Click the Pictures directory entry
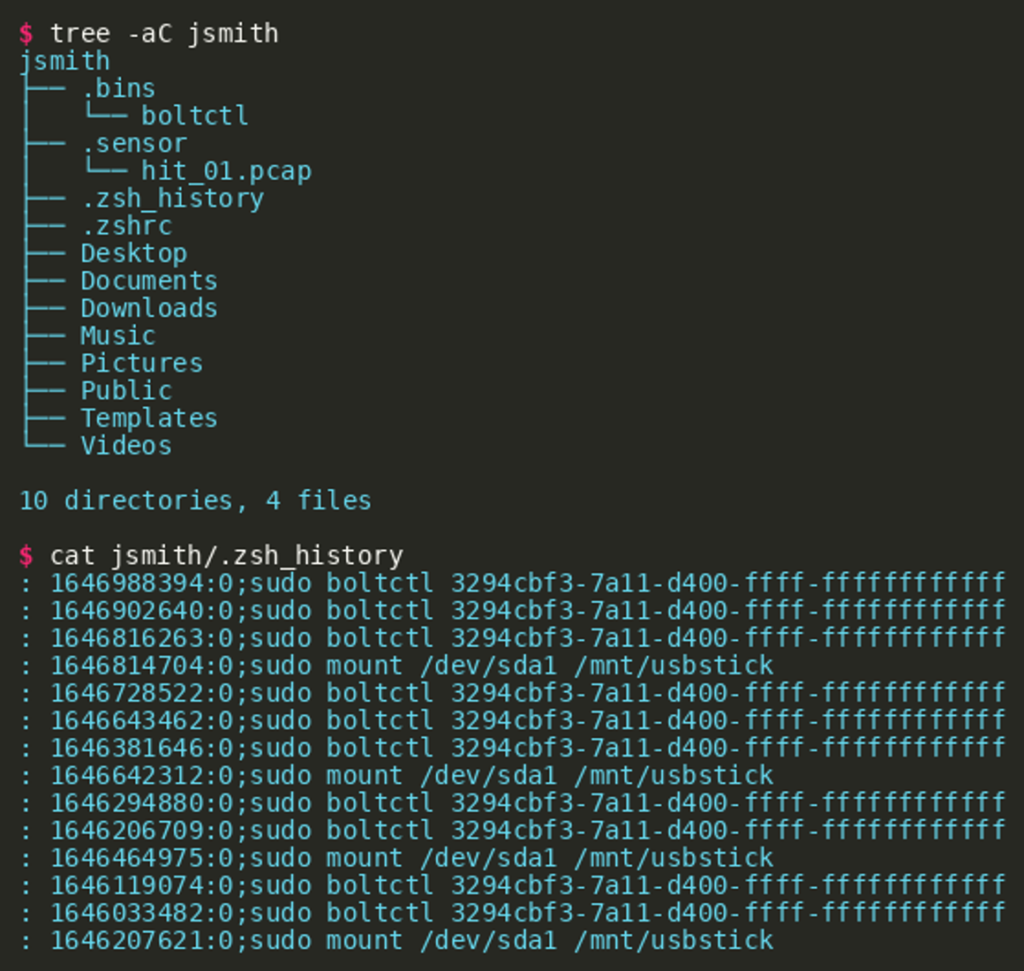This screenshot has width=1024, height=971. (x=141, y=363)
